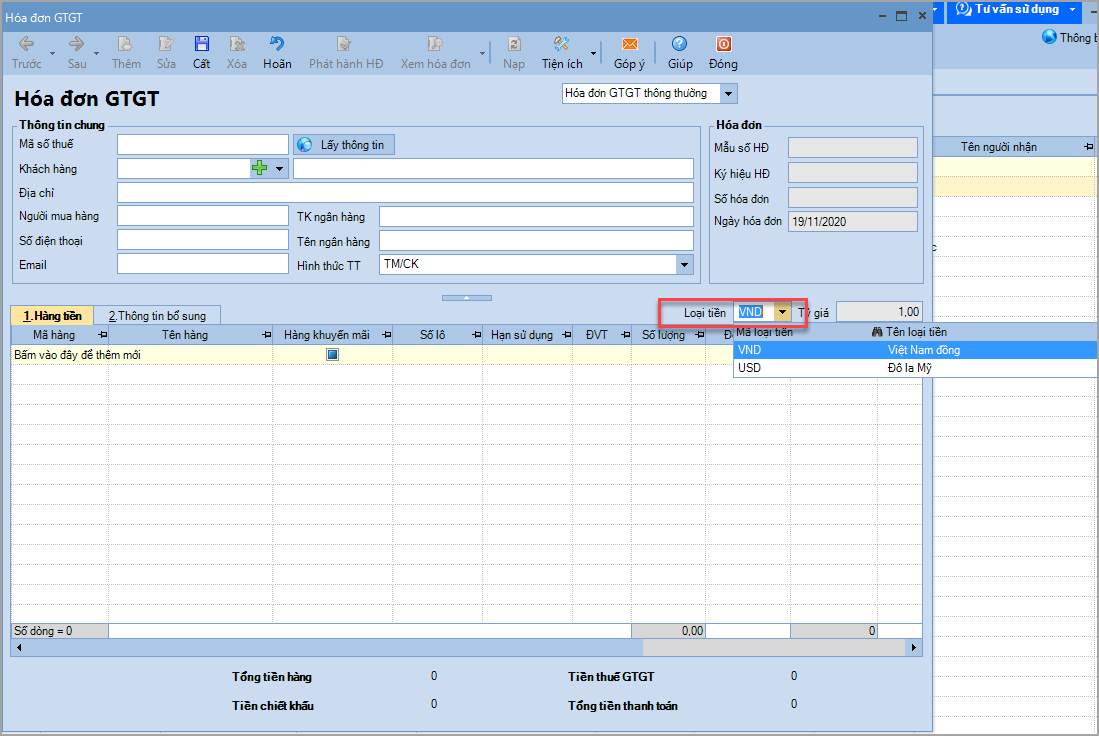
Task: Open the Tiện ích utilities tool
Action: [562, 53]
